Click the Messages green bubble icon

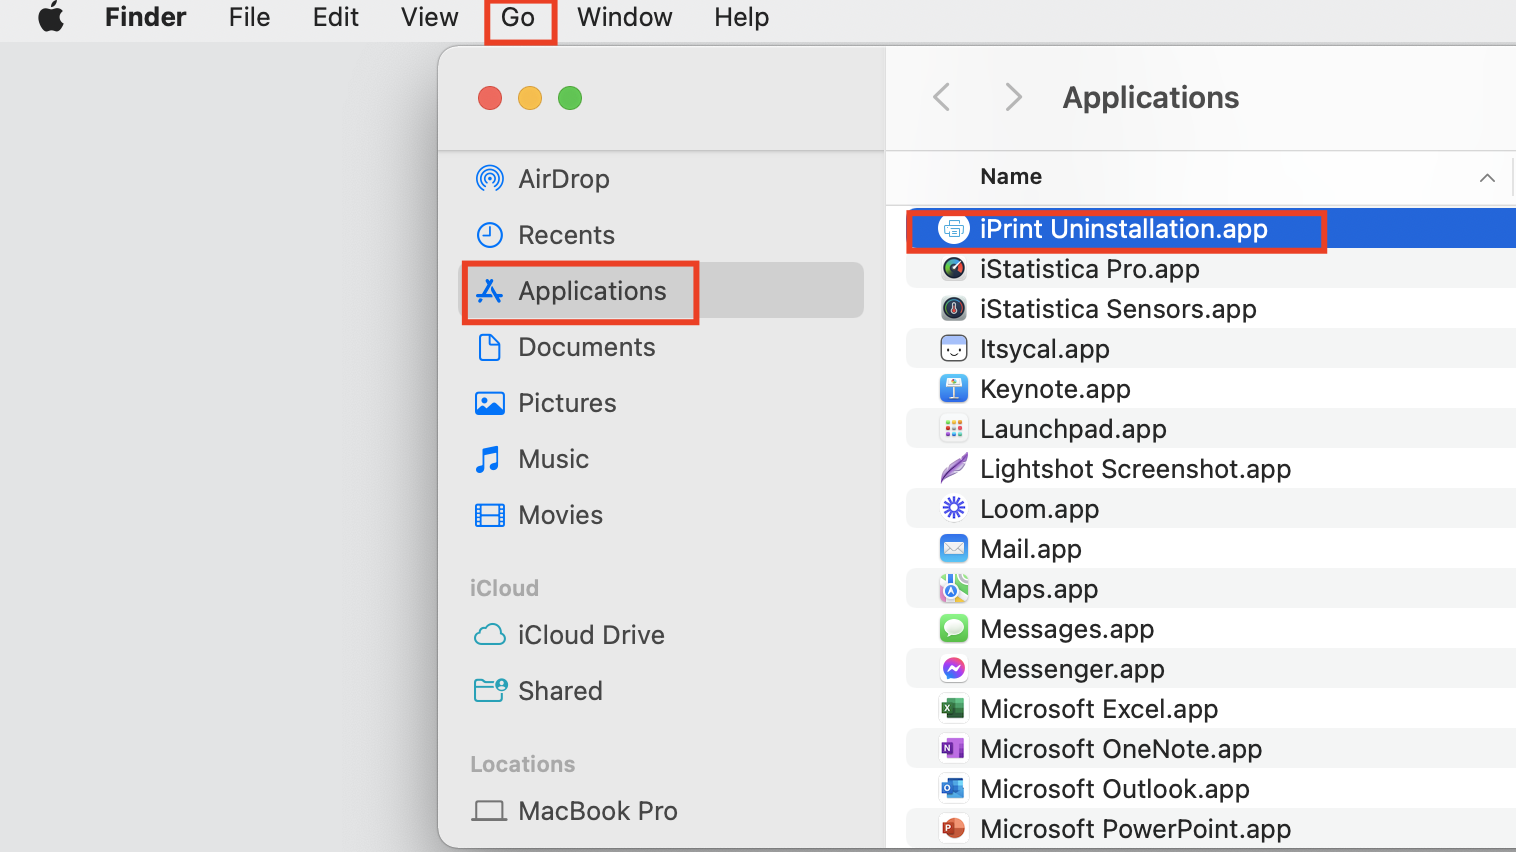click(954, 629)
